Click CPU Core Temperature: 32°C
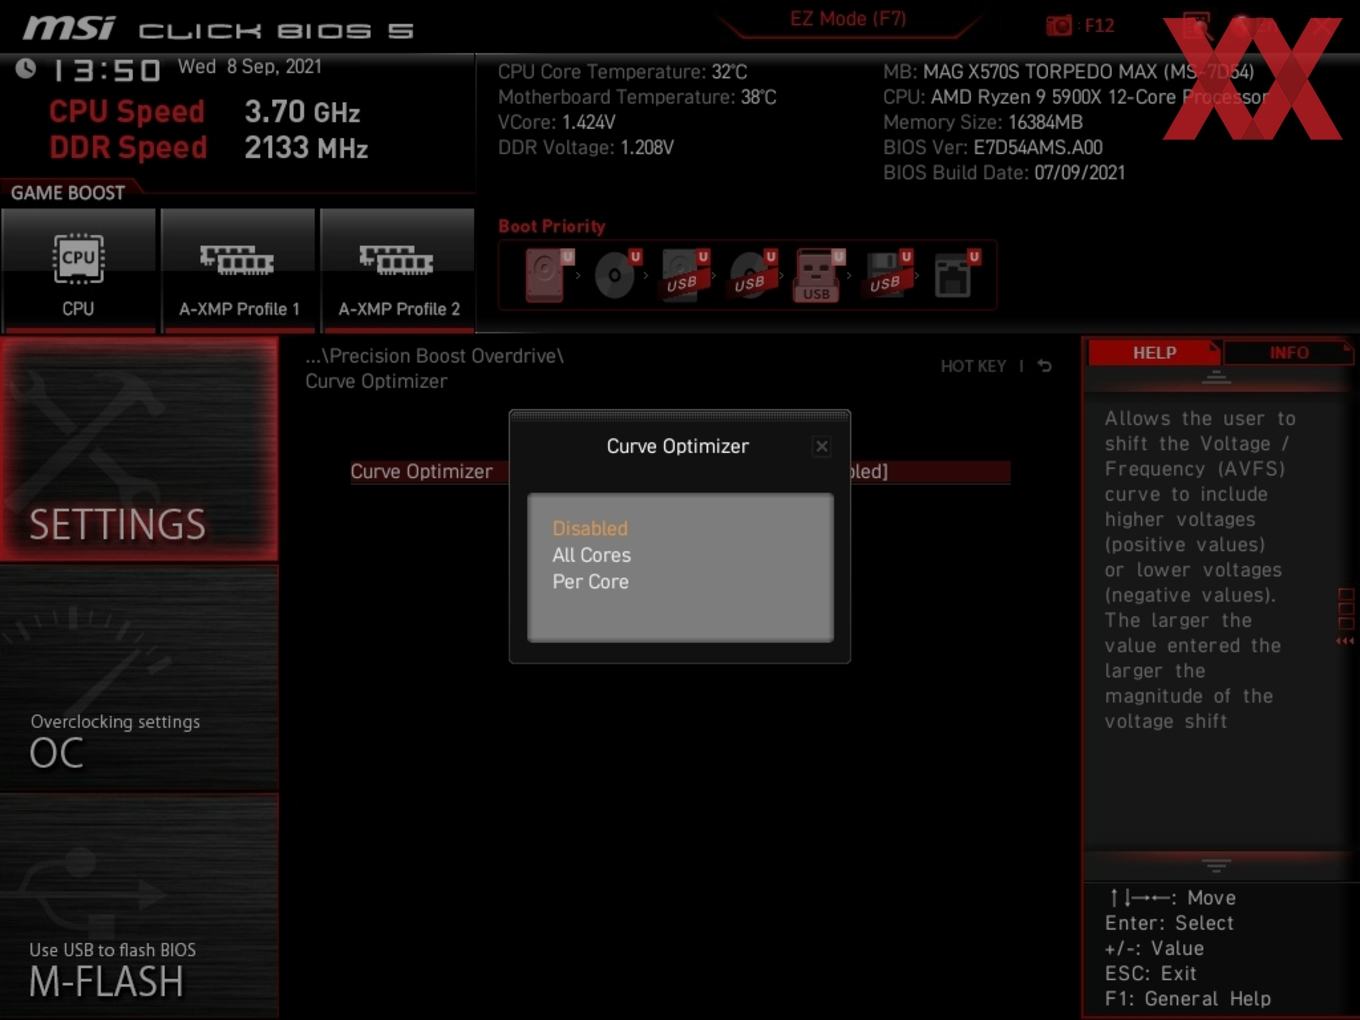The image size is (1360, 1020). tap(623, 72)
